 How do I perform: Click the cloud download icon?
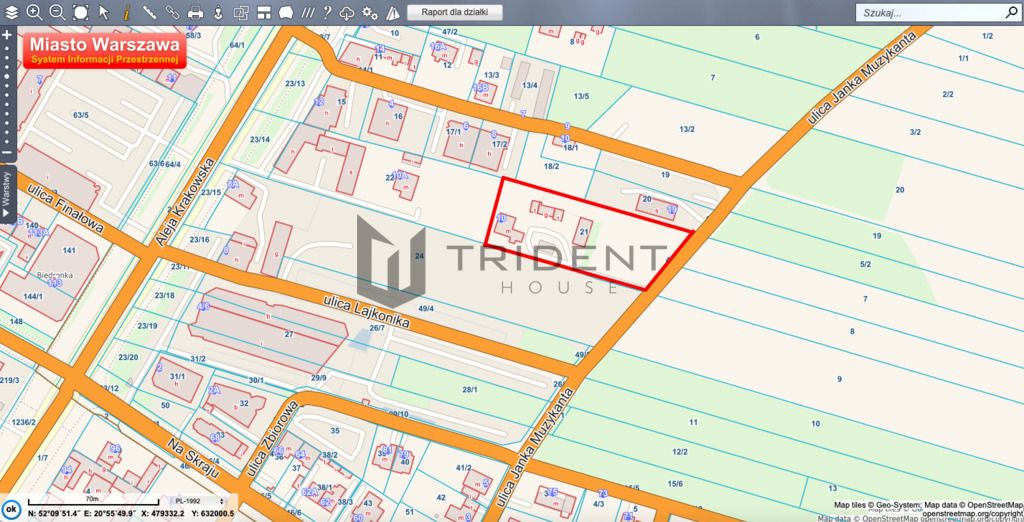pyautogui.click(x=347, y=12)
